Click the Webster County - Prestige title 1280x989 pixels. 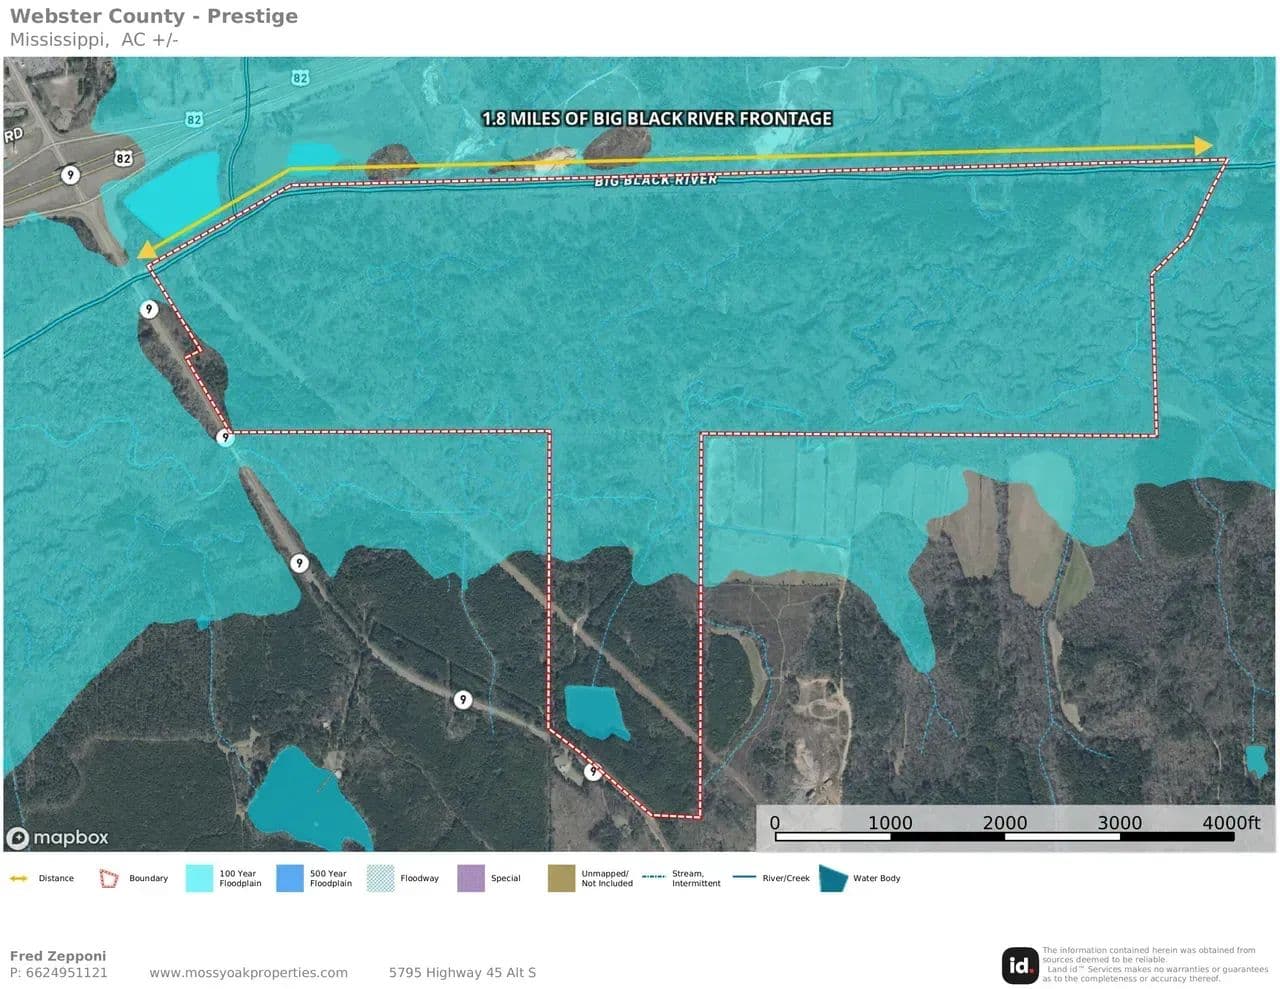[x=153, y=16]
